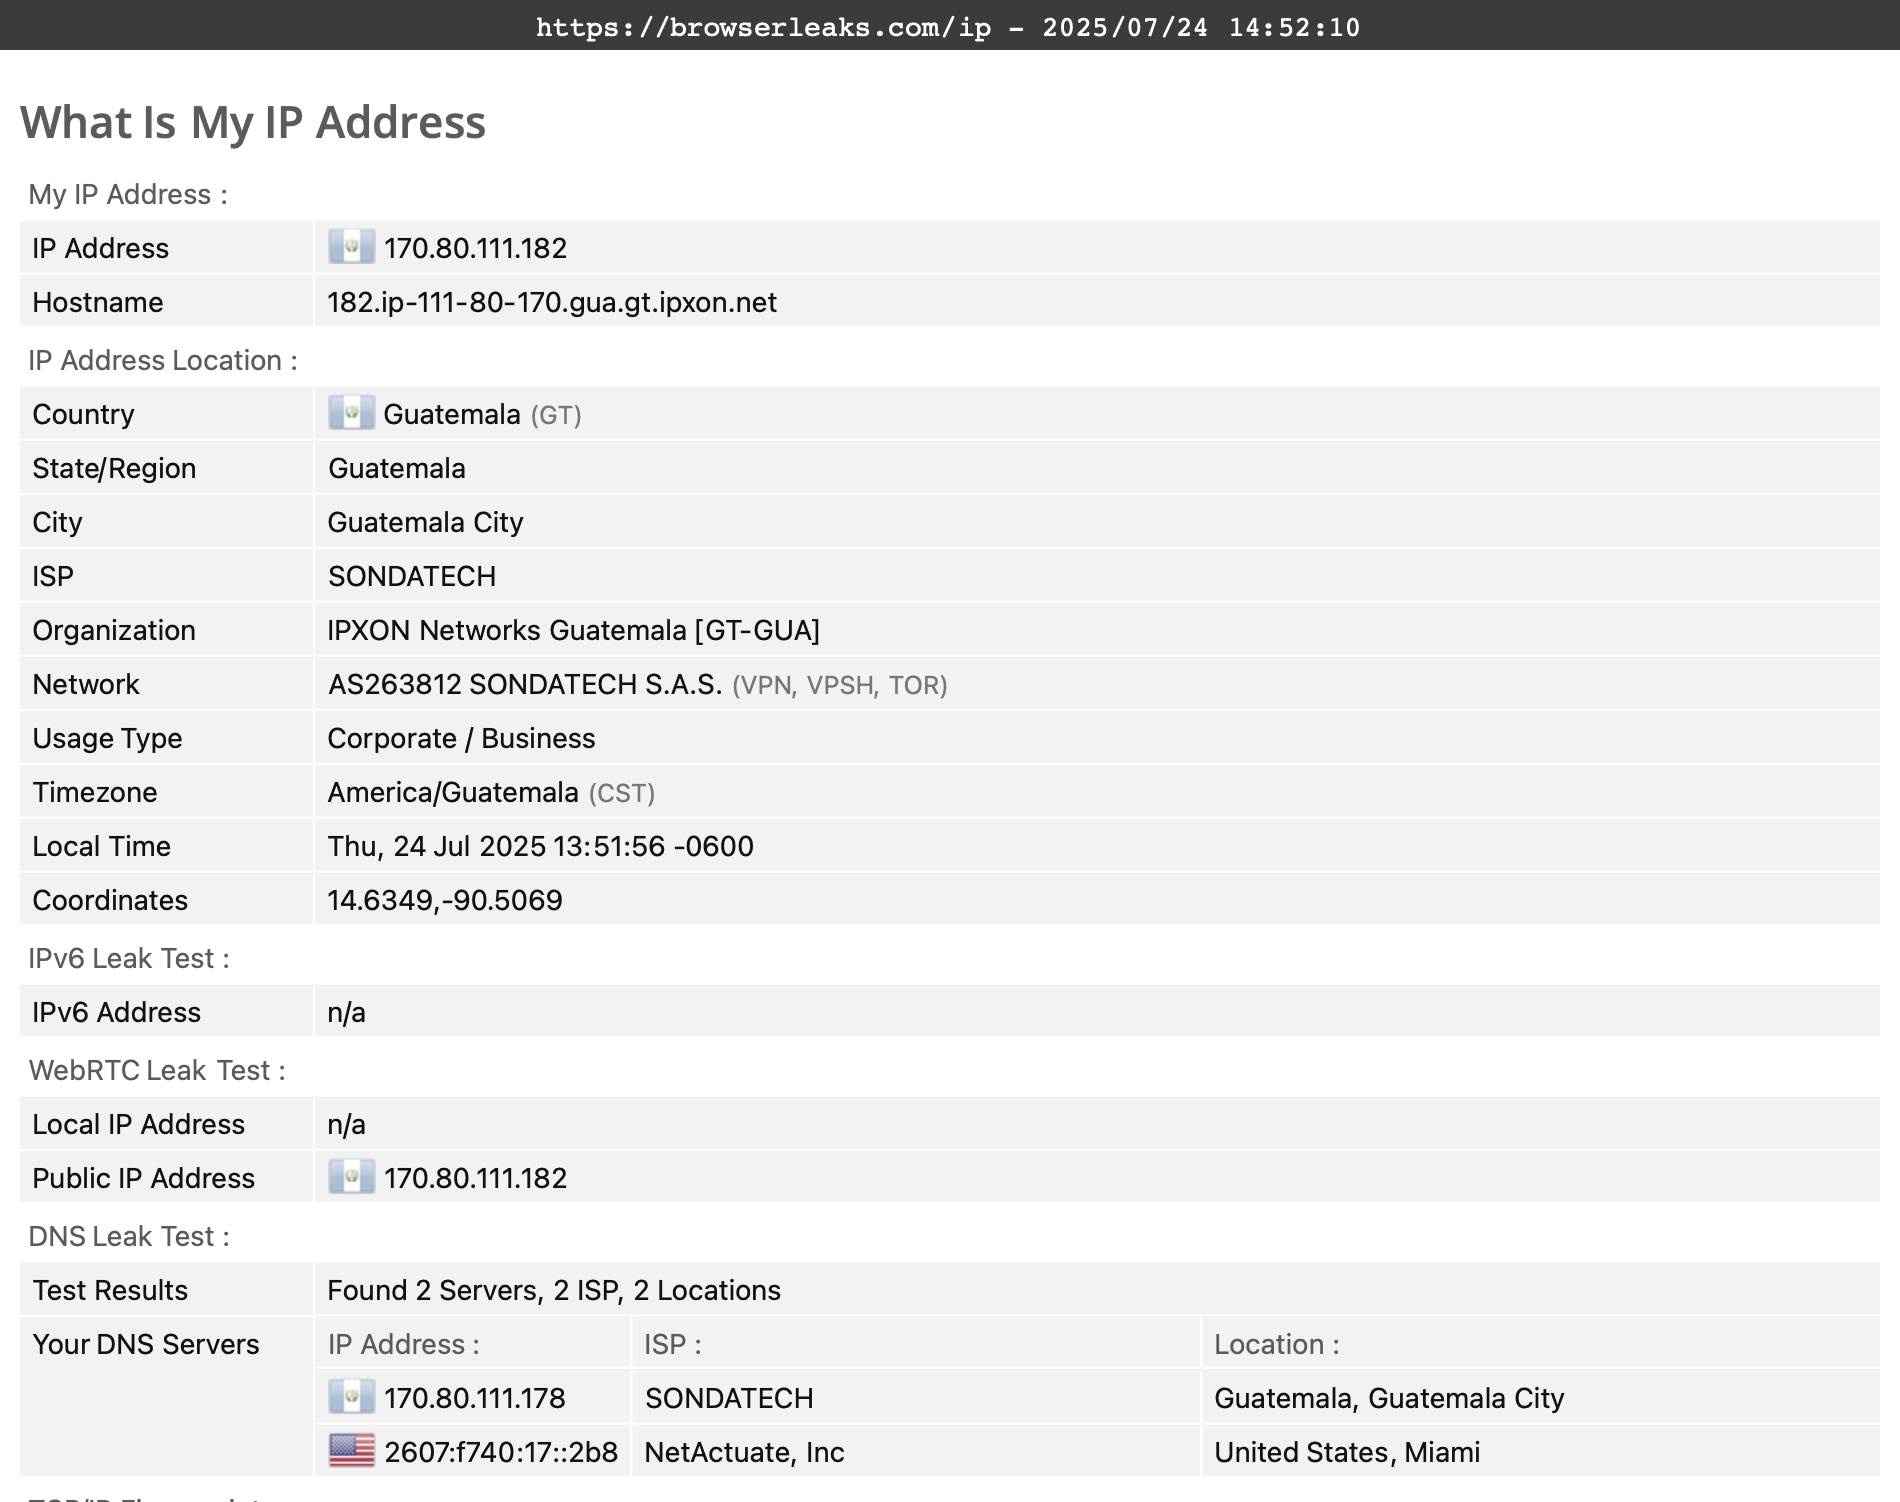Viewport: 1900px width, 1502px height.
Task: Click the IPv6 Leak Test section heading
Action: 129,958
